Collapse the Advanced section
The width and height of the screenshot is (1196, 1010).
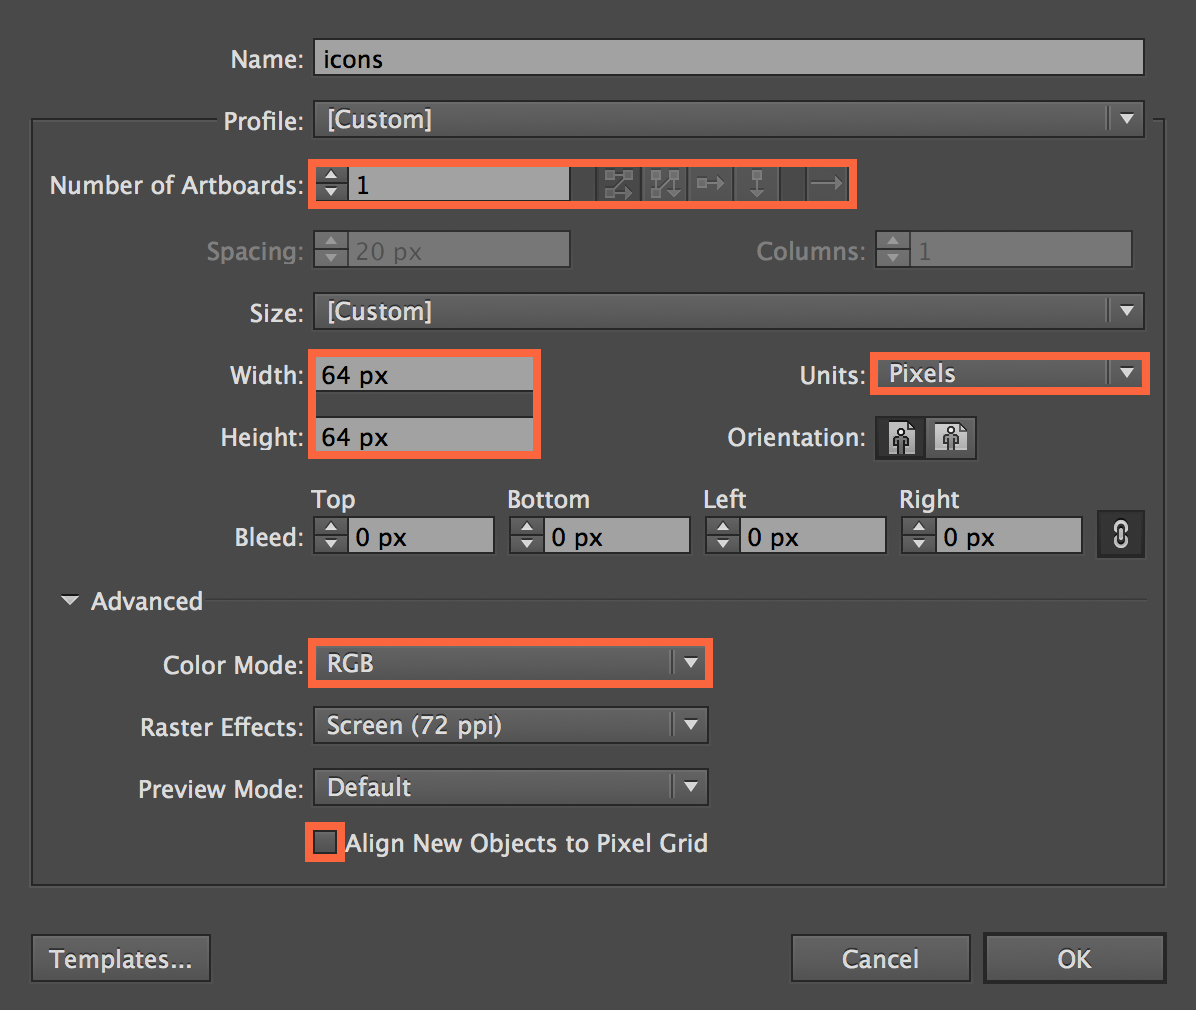[x=69, y=601]
